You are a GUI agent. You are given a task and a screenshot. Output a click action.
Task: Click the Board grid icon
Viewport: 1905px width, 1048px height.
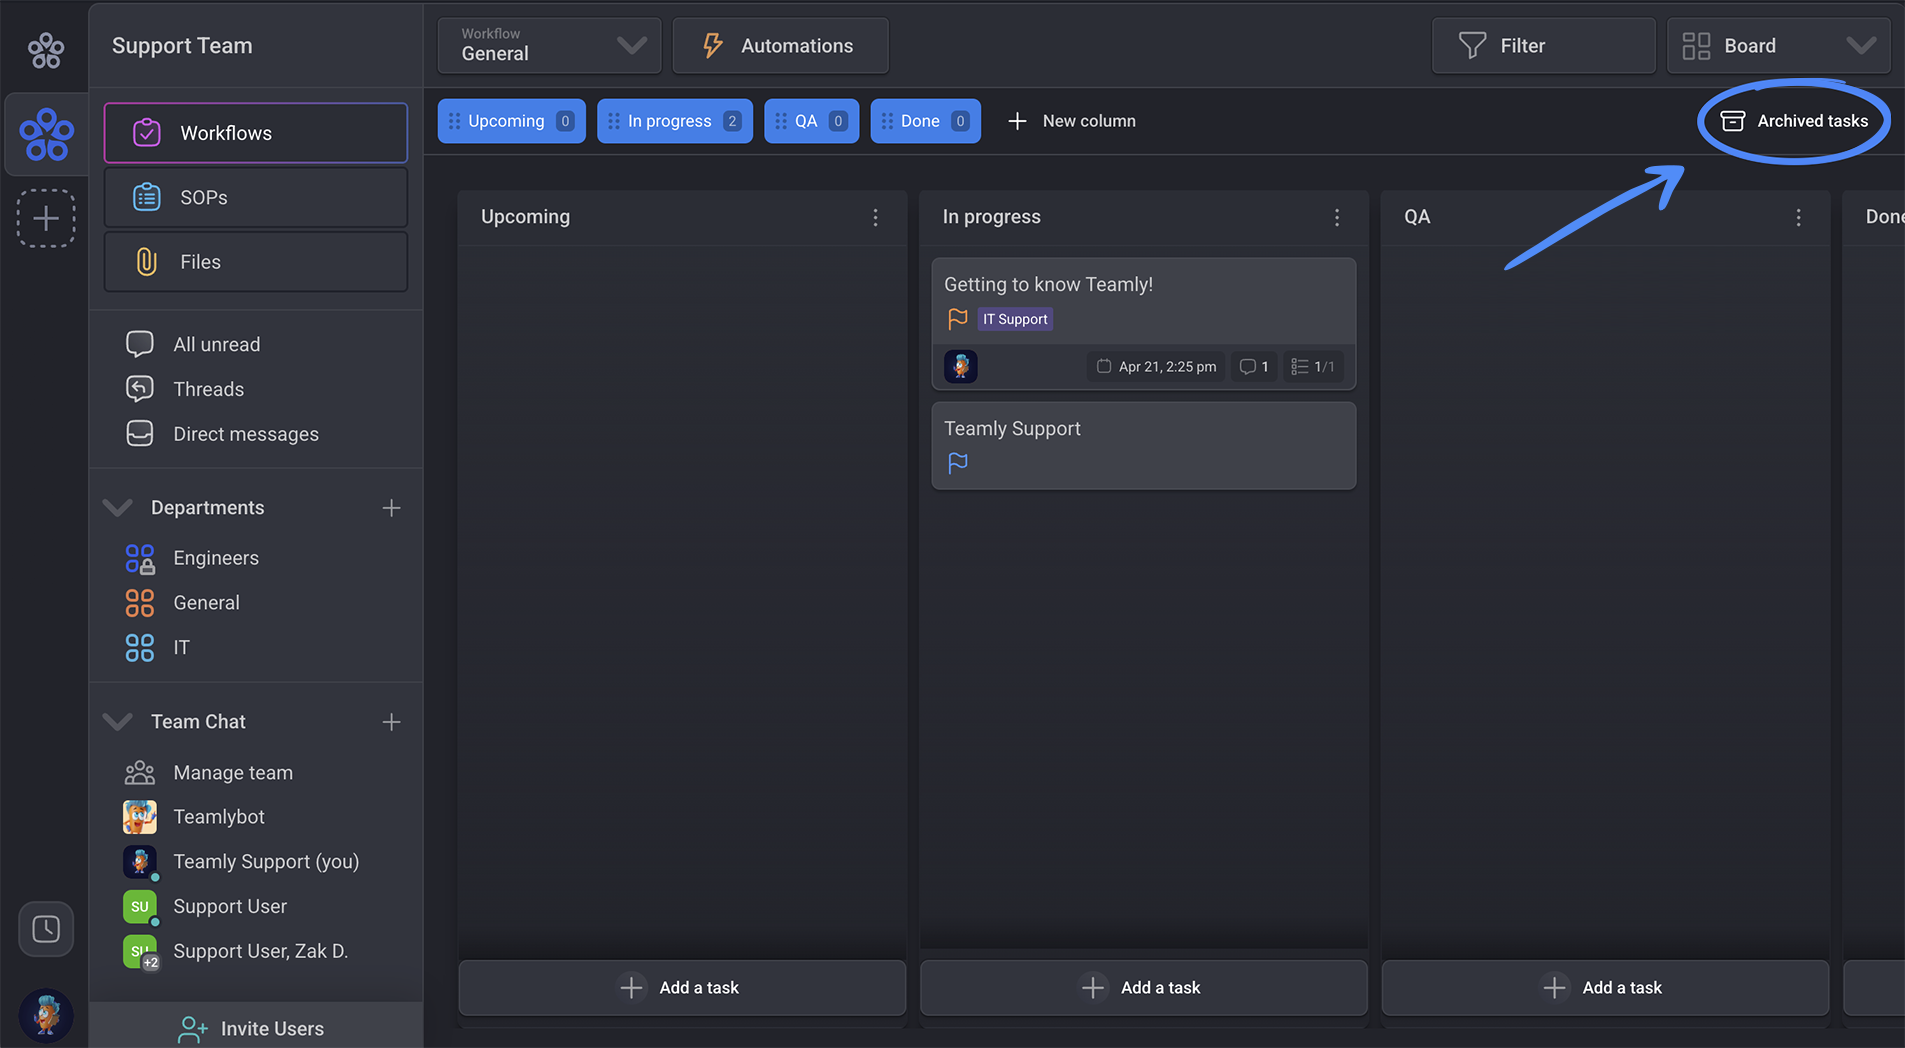pyautogui.click(x=1696, y=45)
